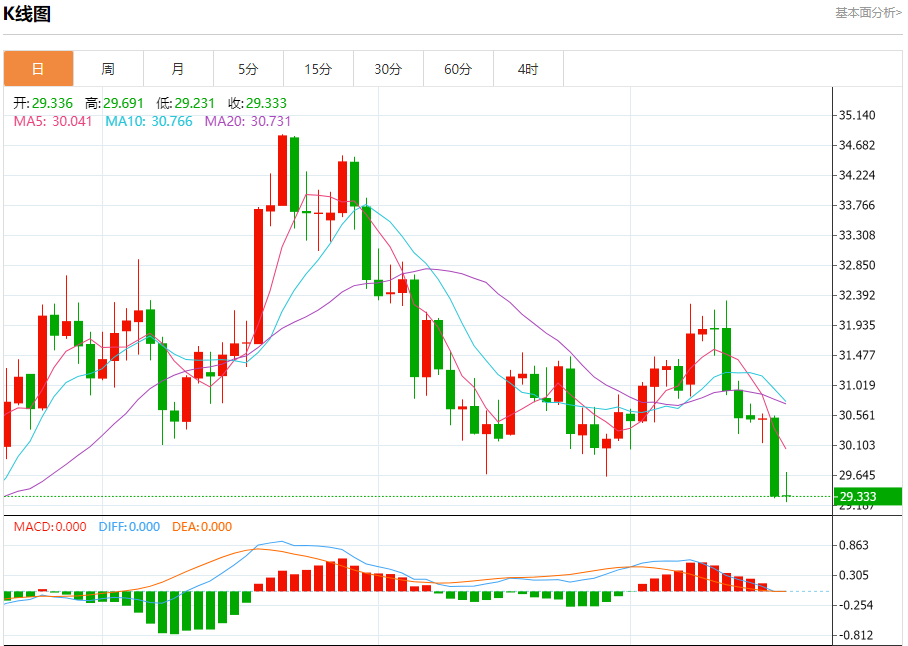Open the 基本面分析> link
908x646 pixels.
point(868,13)
